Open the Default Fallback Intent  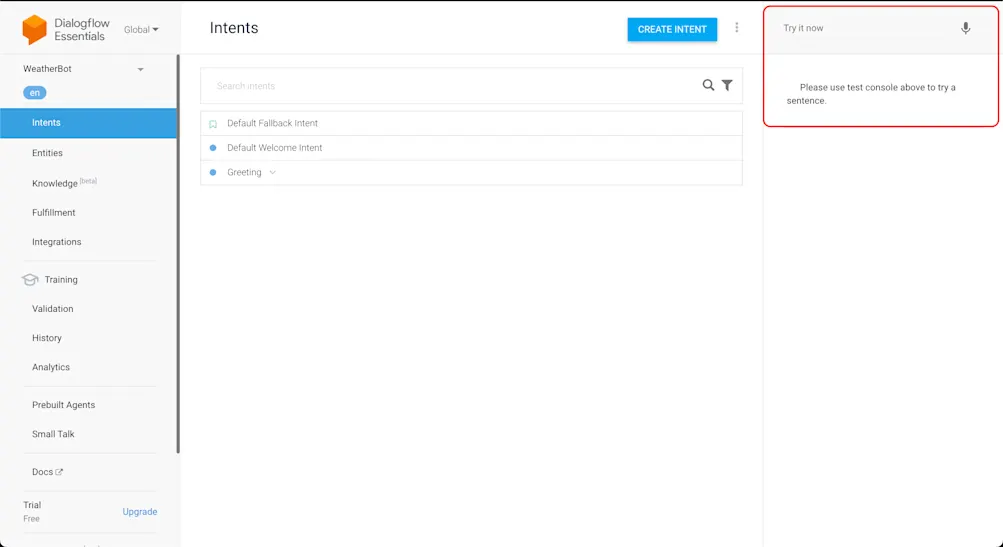(x=272, y=123)
